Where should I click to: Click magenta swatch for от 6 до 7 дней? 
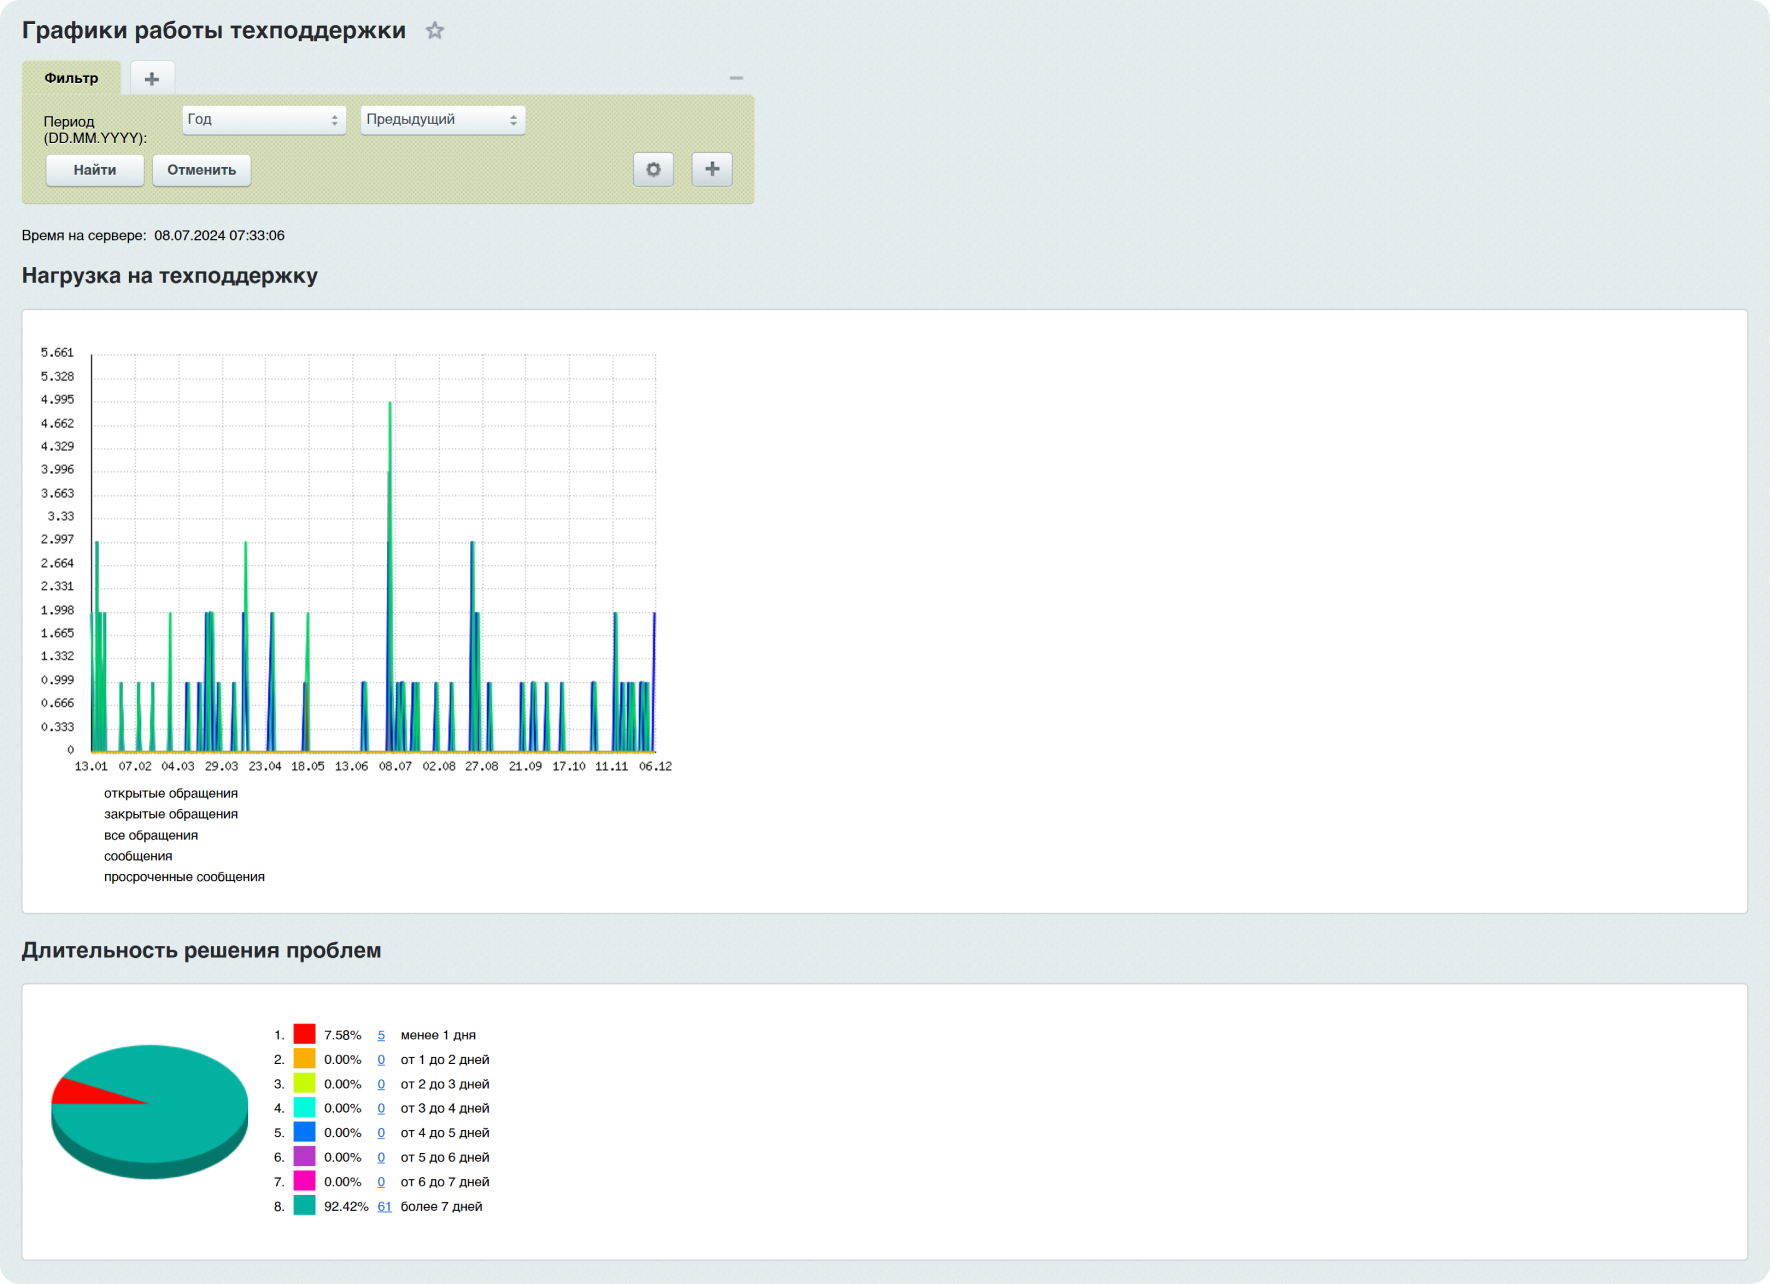pyautogui.click(x=305, y=1181)
